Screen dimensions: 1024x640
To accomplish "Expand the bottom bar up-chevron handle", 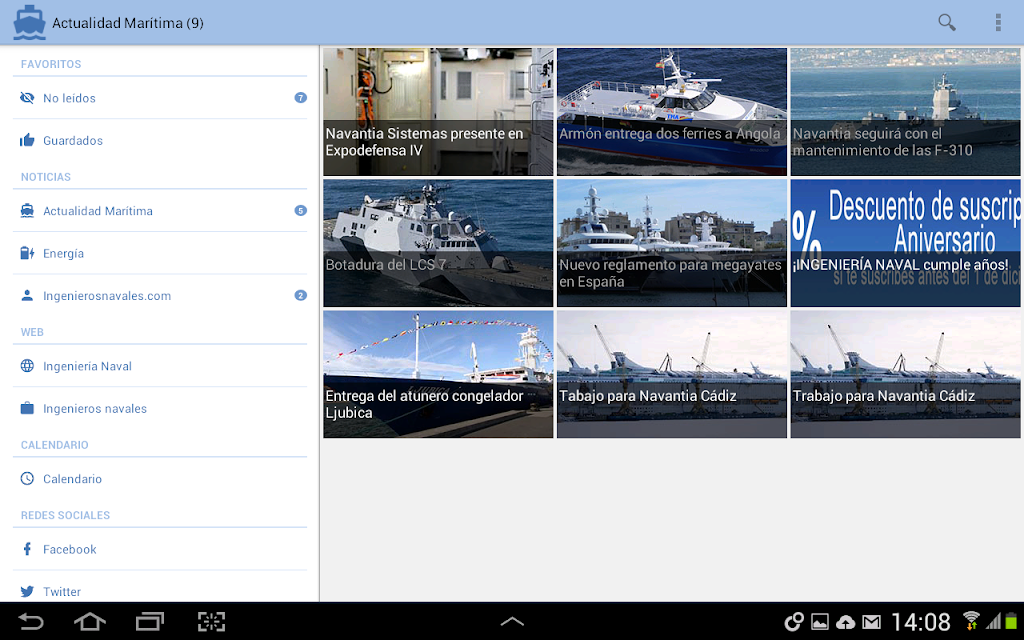I will point(512,622).
